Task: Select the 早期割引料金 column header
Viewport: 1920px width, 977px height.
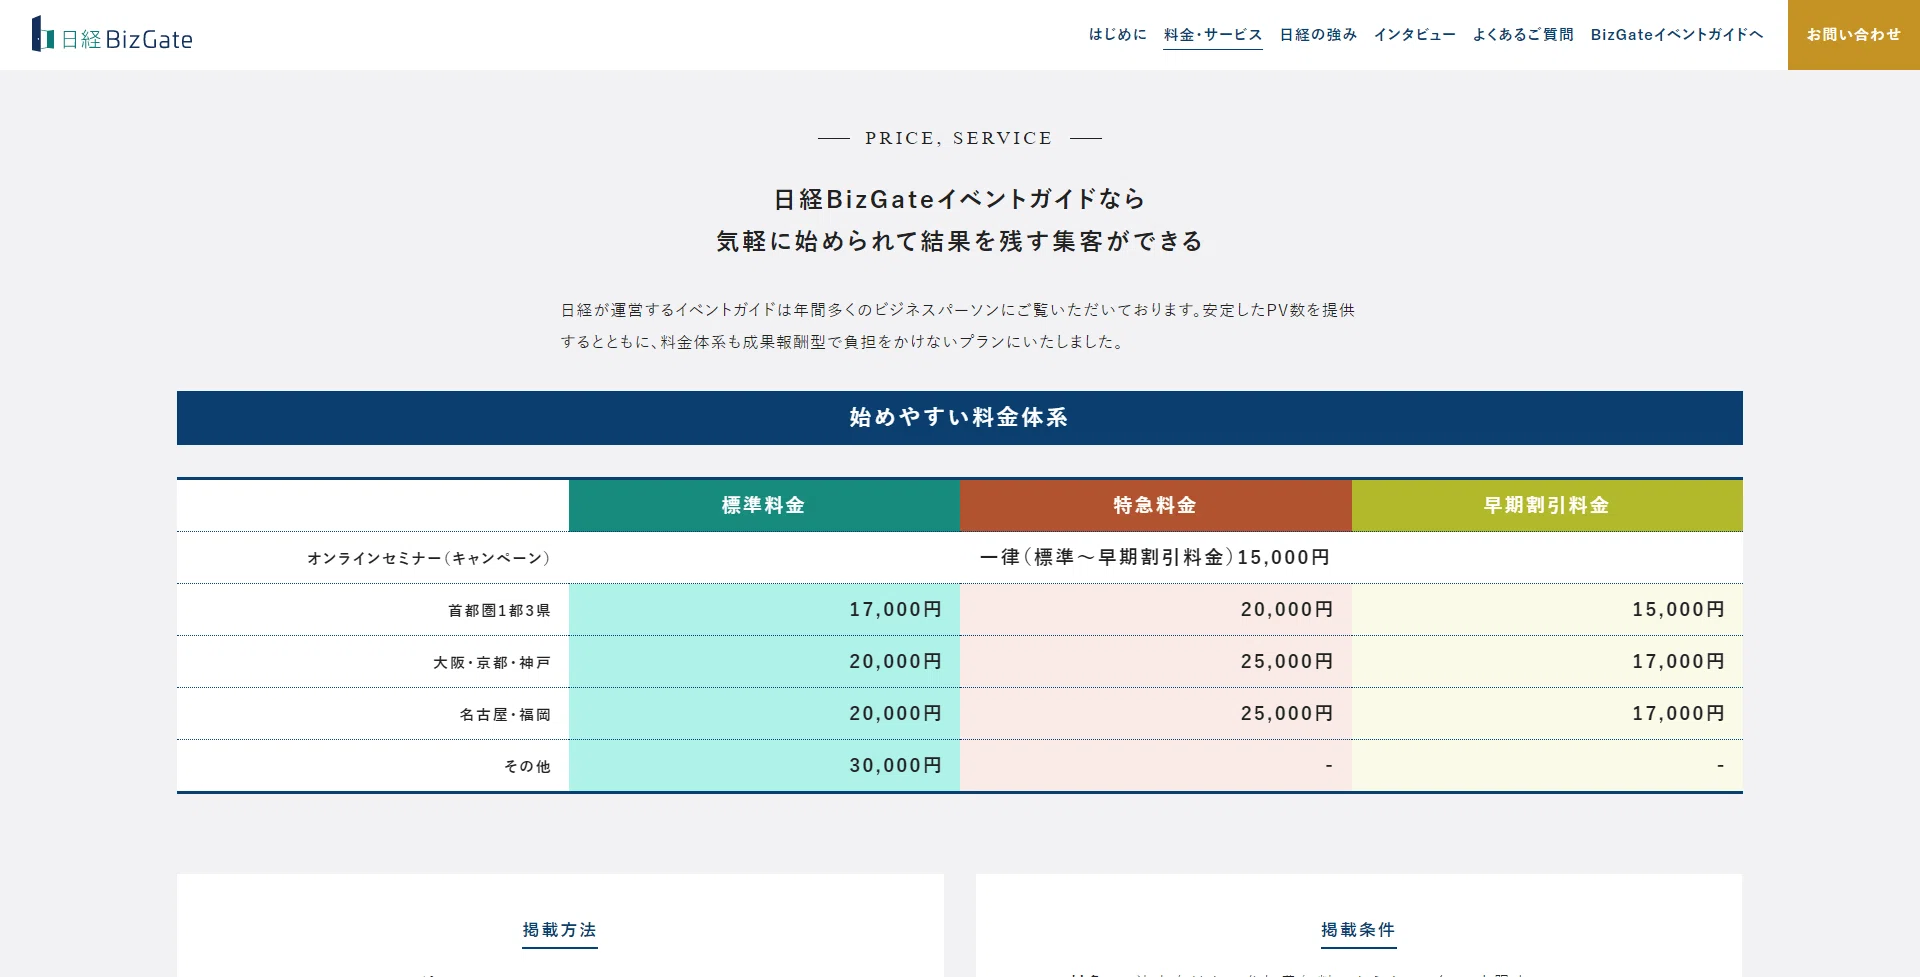Action: [x=1547, y=506]
